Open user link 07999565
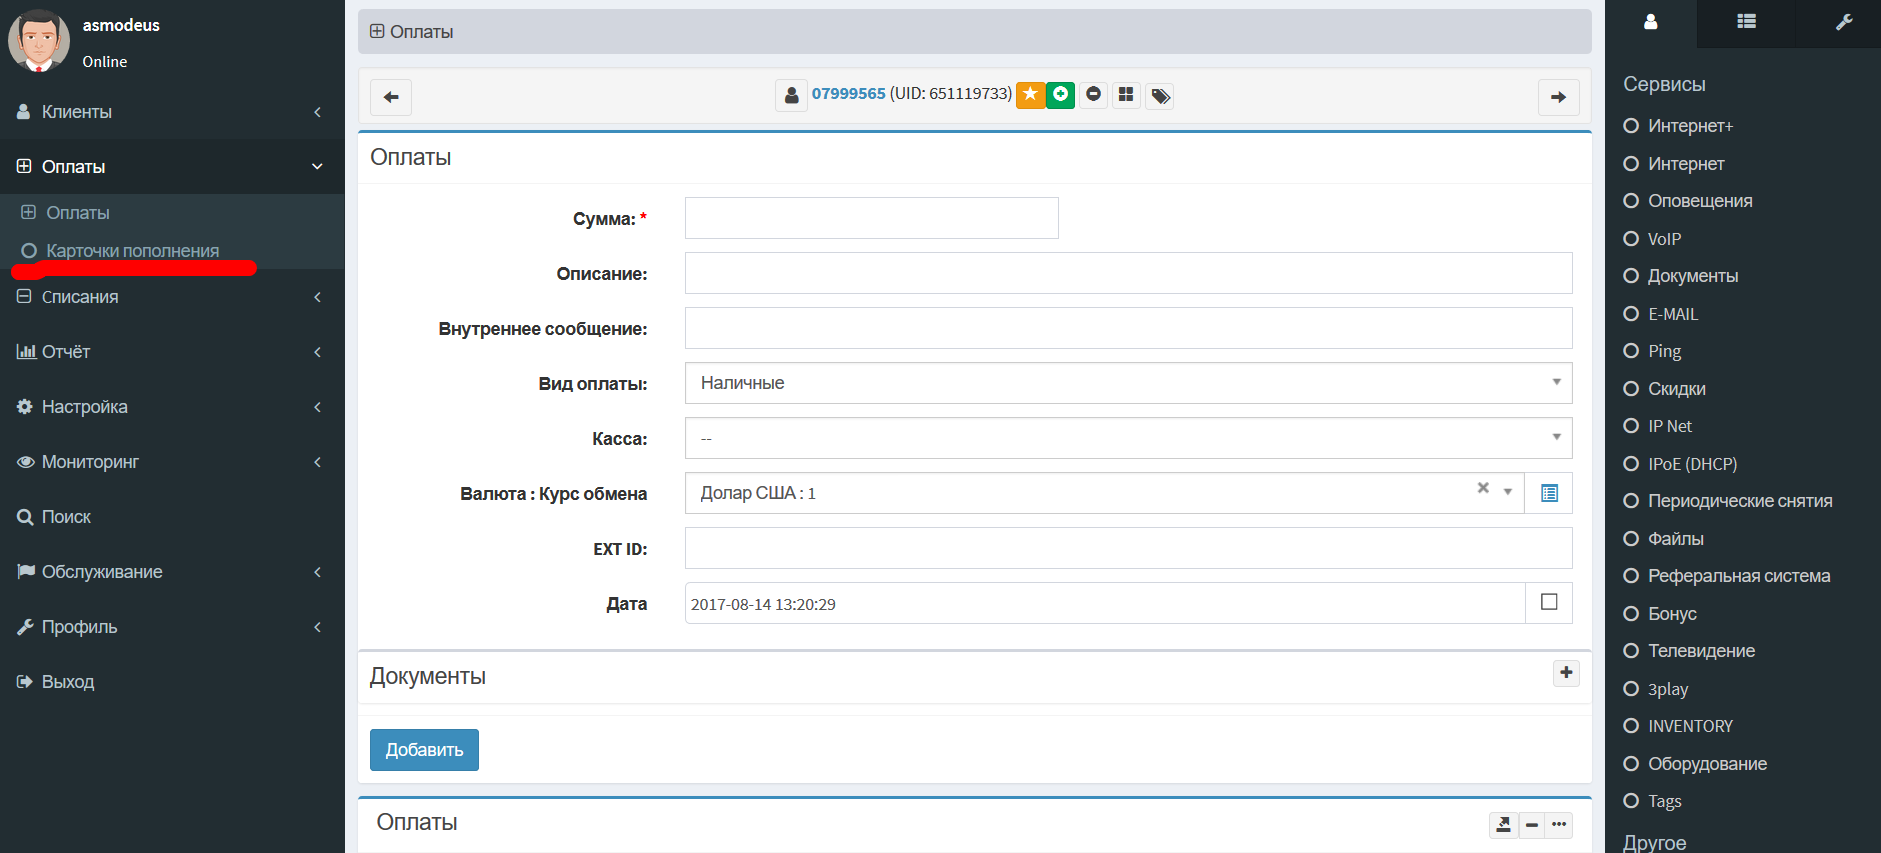This screenshot has height=853, width=1881. tap(848, 94)
